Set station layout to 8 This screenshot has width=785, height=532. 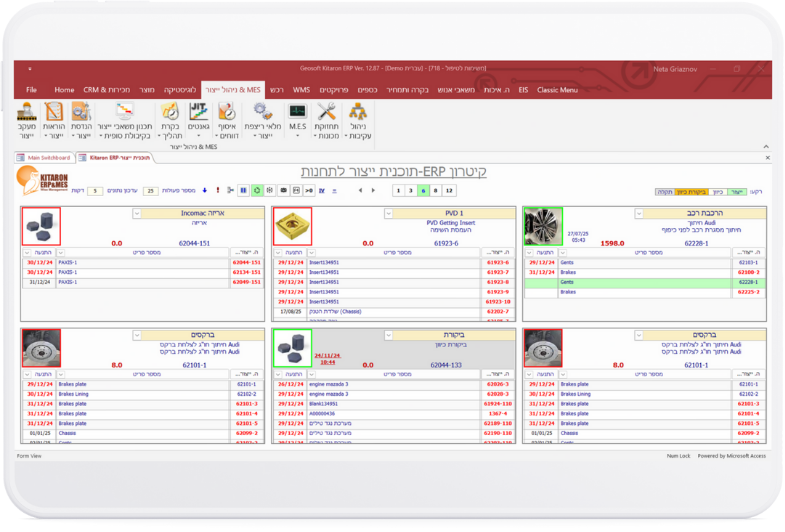(436, 191)
